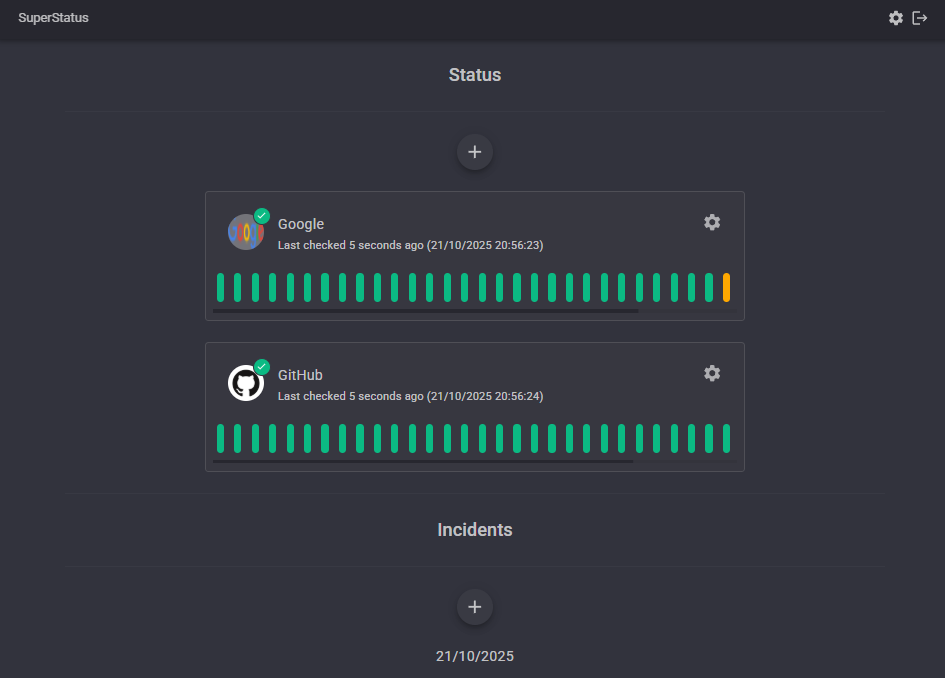Open the SuperStatus global settings gear
945x678 pixels.
click(896, 17)
